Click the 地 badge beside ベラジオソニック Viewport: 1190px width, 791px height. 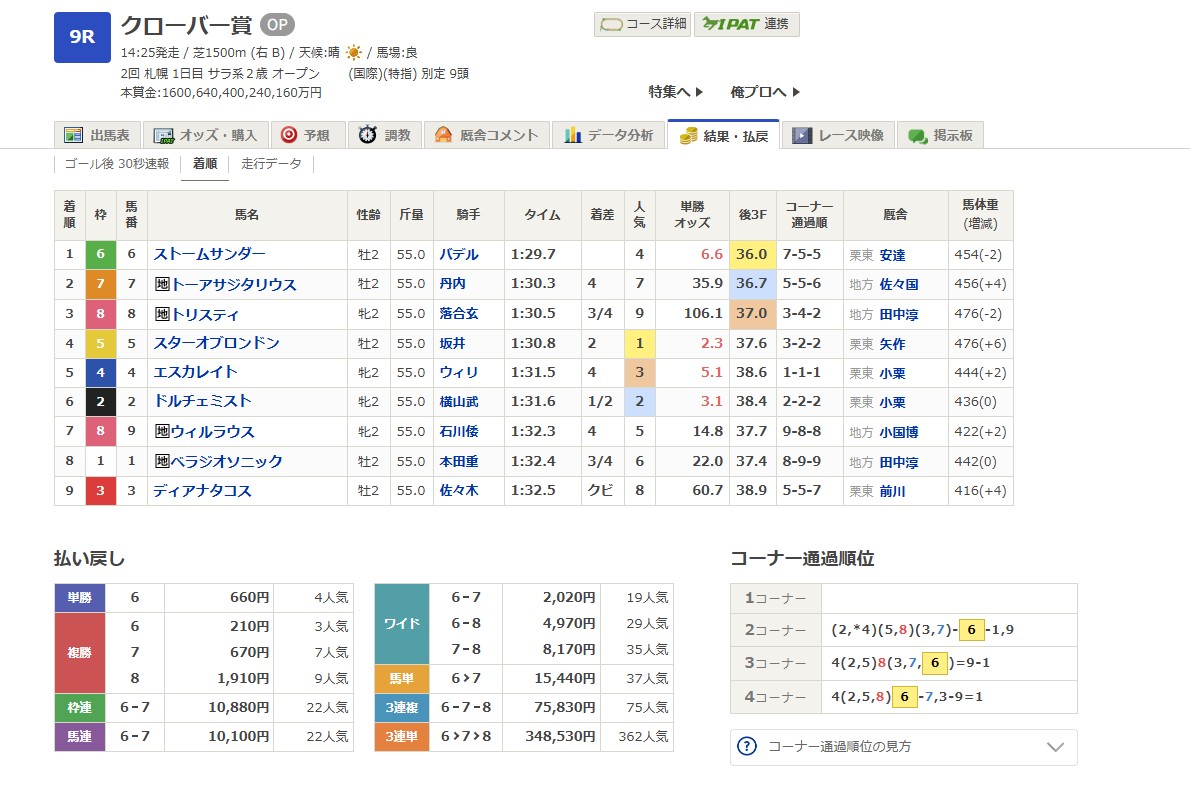tap(162, 461)
